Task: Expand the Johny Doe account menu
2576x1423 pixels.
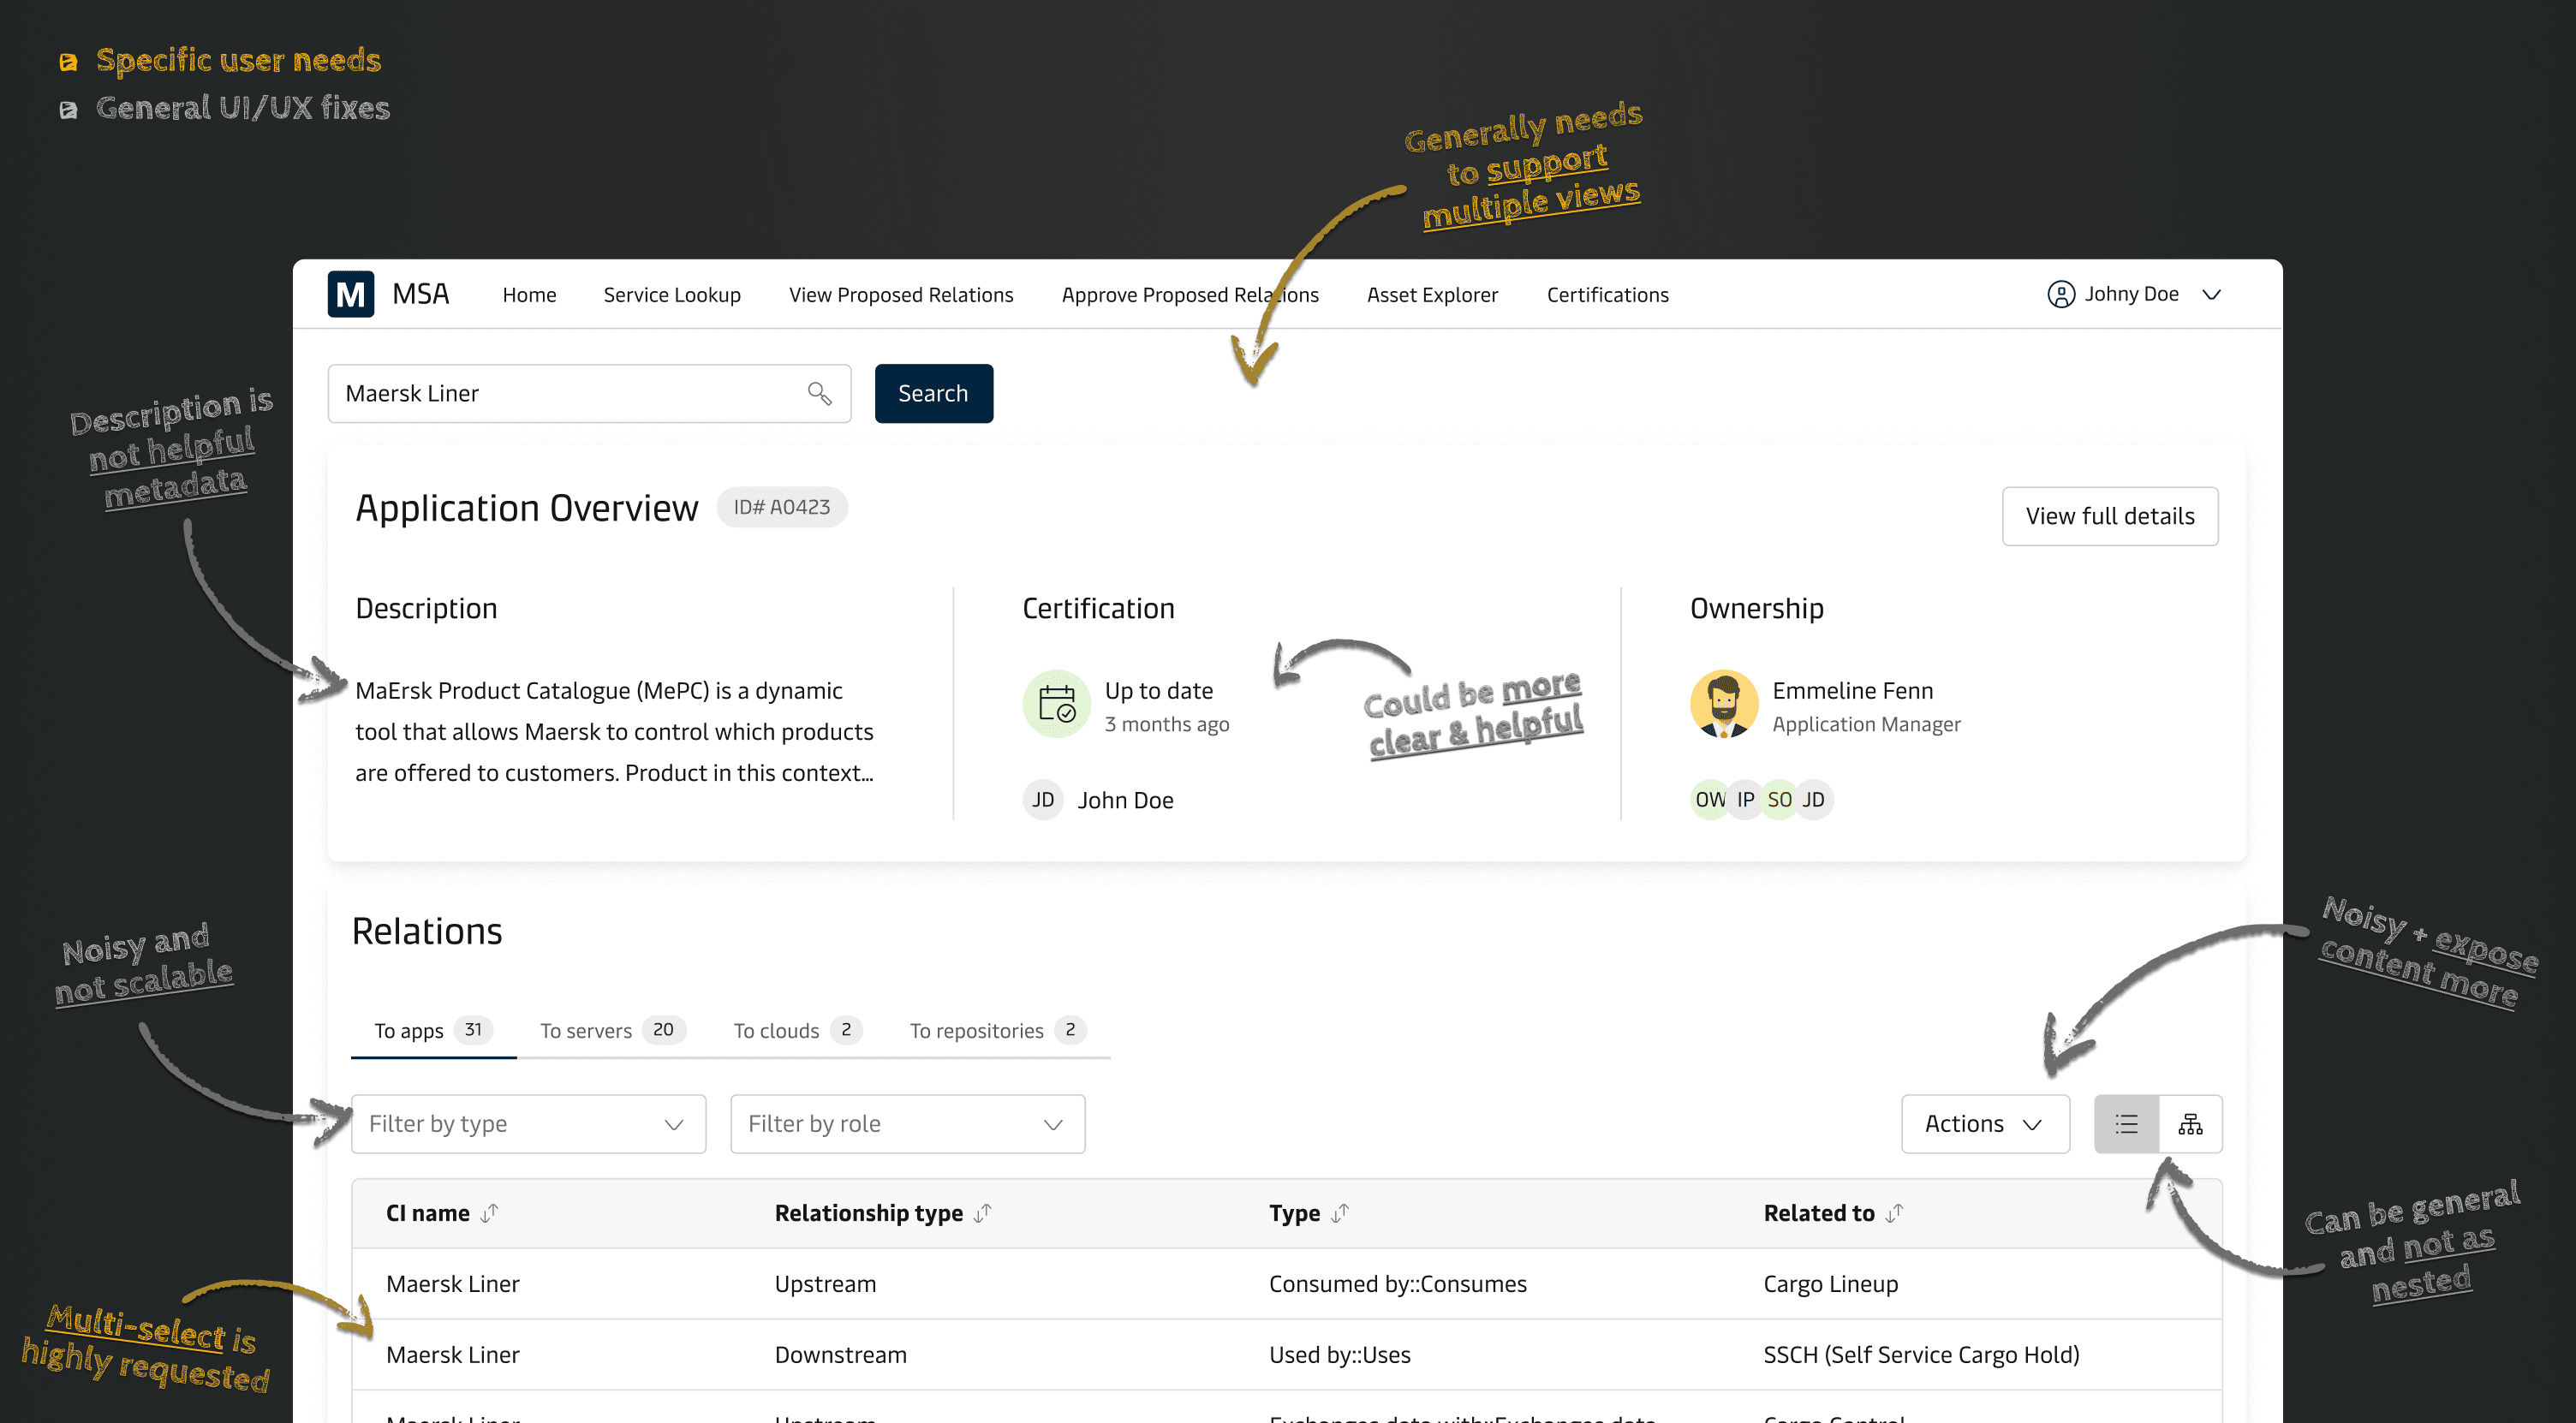Action: 2212,294
